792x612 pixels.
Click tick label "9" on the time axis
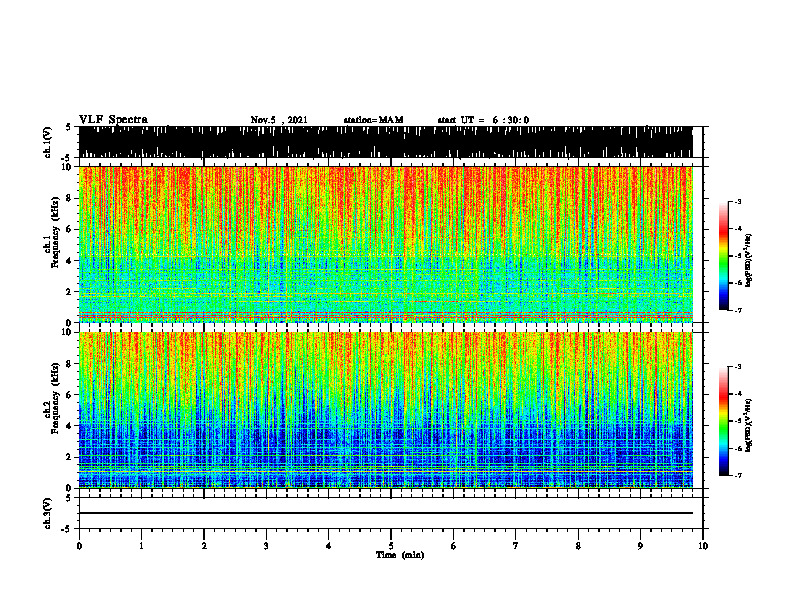tap(640, 546)
